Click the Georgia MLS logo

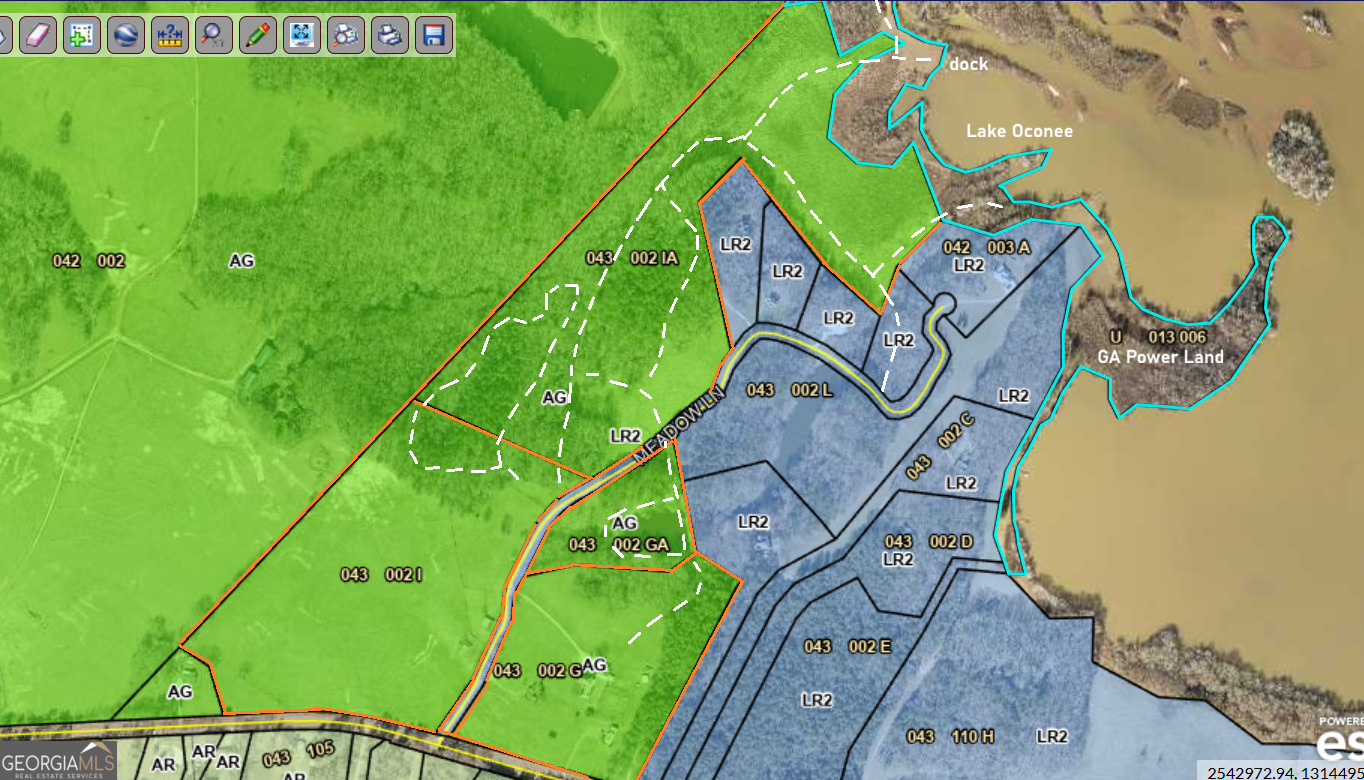(58, 759)
